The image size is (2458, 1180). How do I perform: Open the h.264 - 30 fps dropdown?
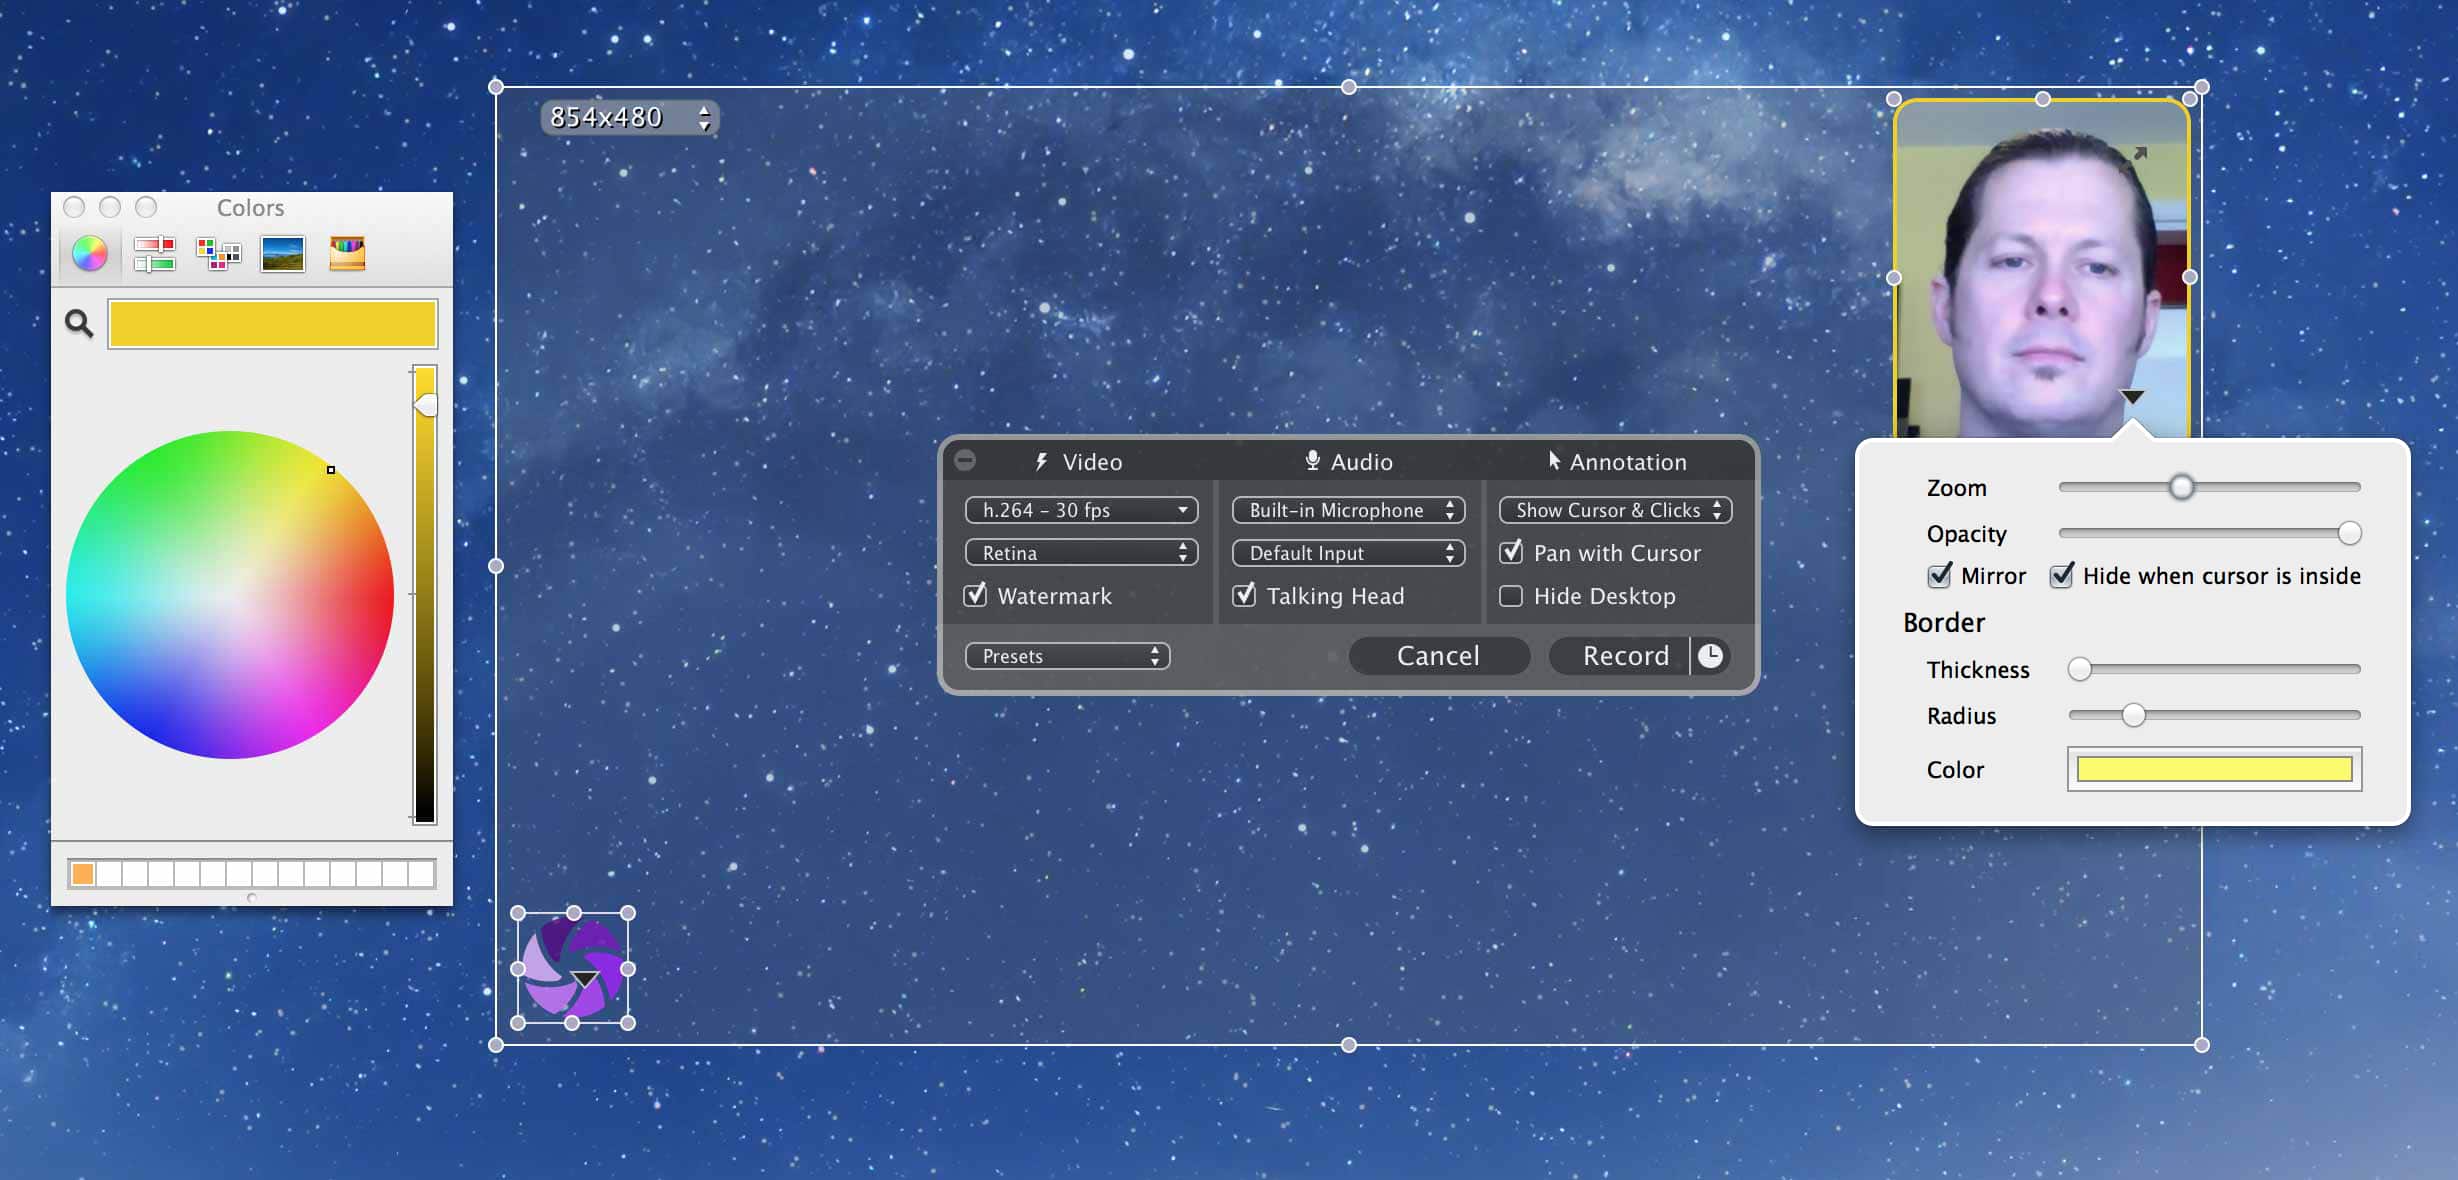(x=1081, y=510)
